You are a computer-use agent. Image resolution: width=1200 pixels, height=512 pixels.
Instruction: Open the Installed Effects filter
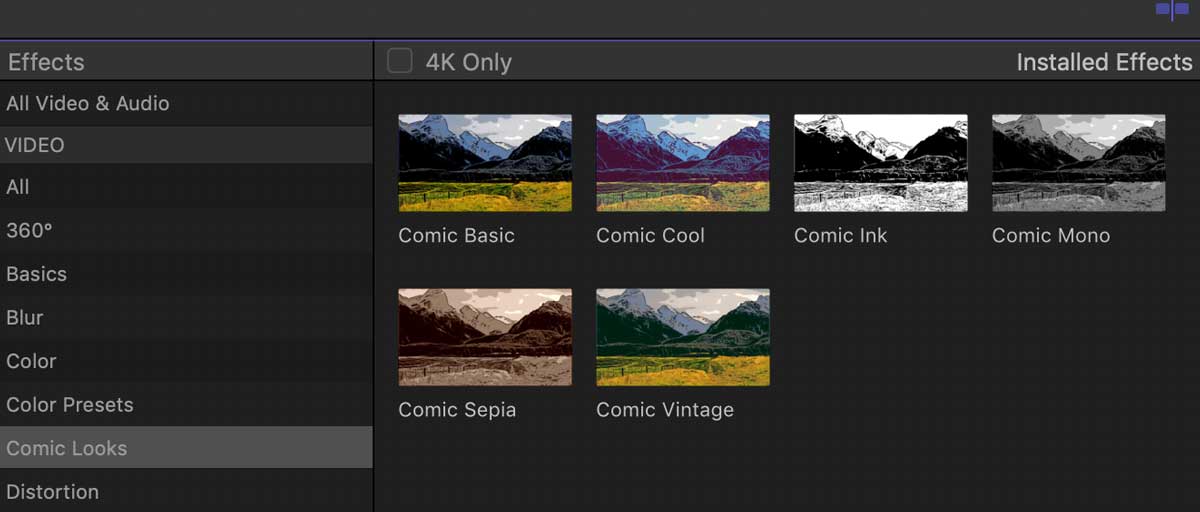1104,62
